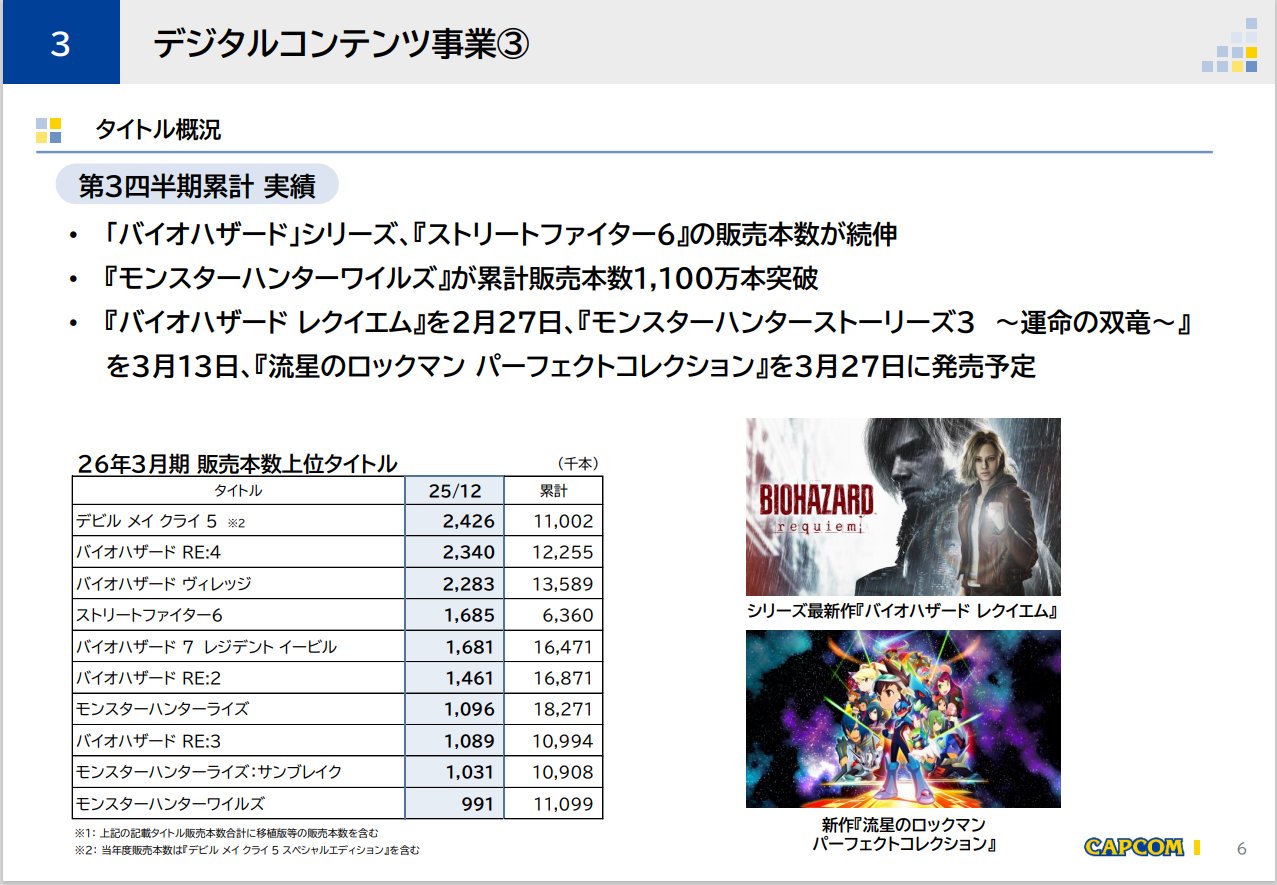Click the cumulative value 11,099

[x=563, y=803]
